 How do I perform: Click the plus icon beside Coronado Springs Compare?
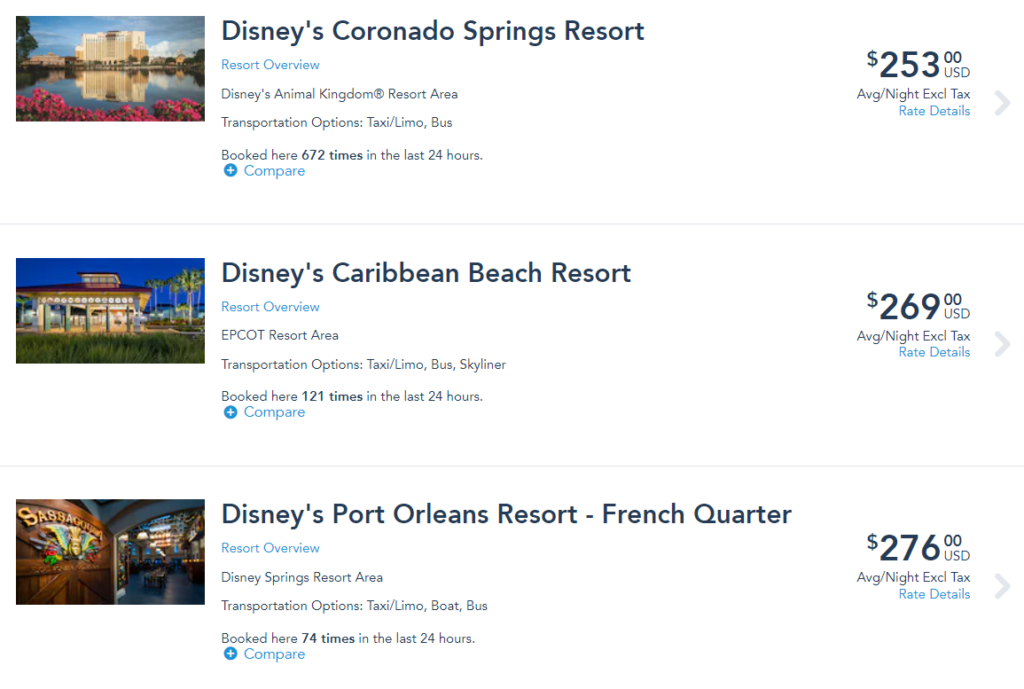click(x=231, y=170)
